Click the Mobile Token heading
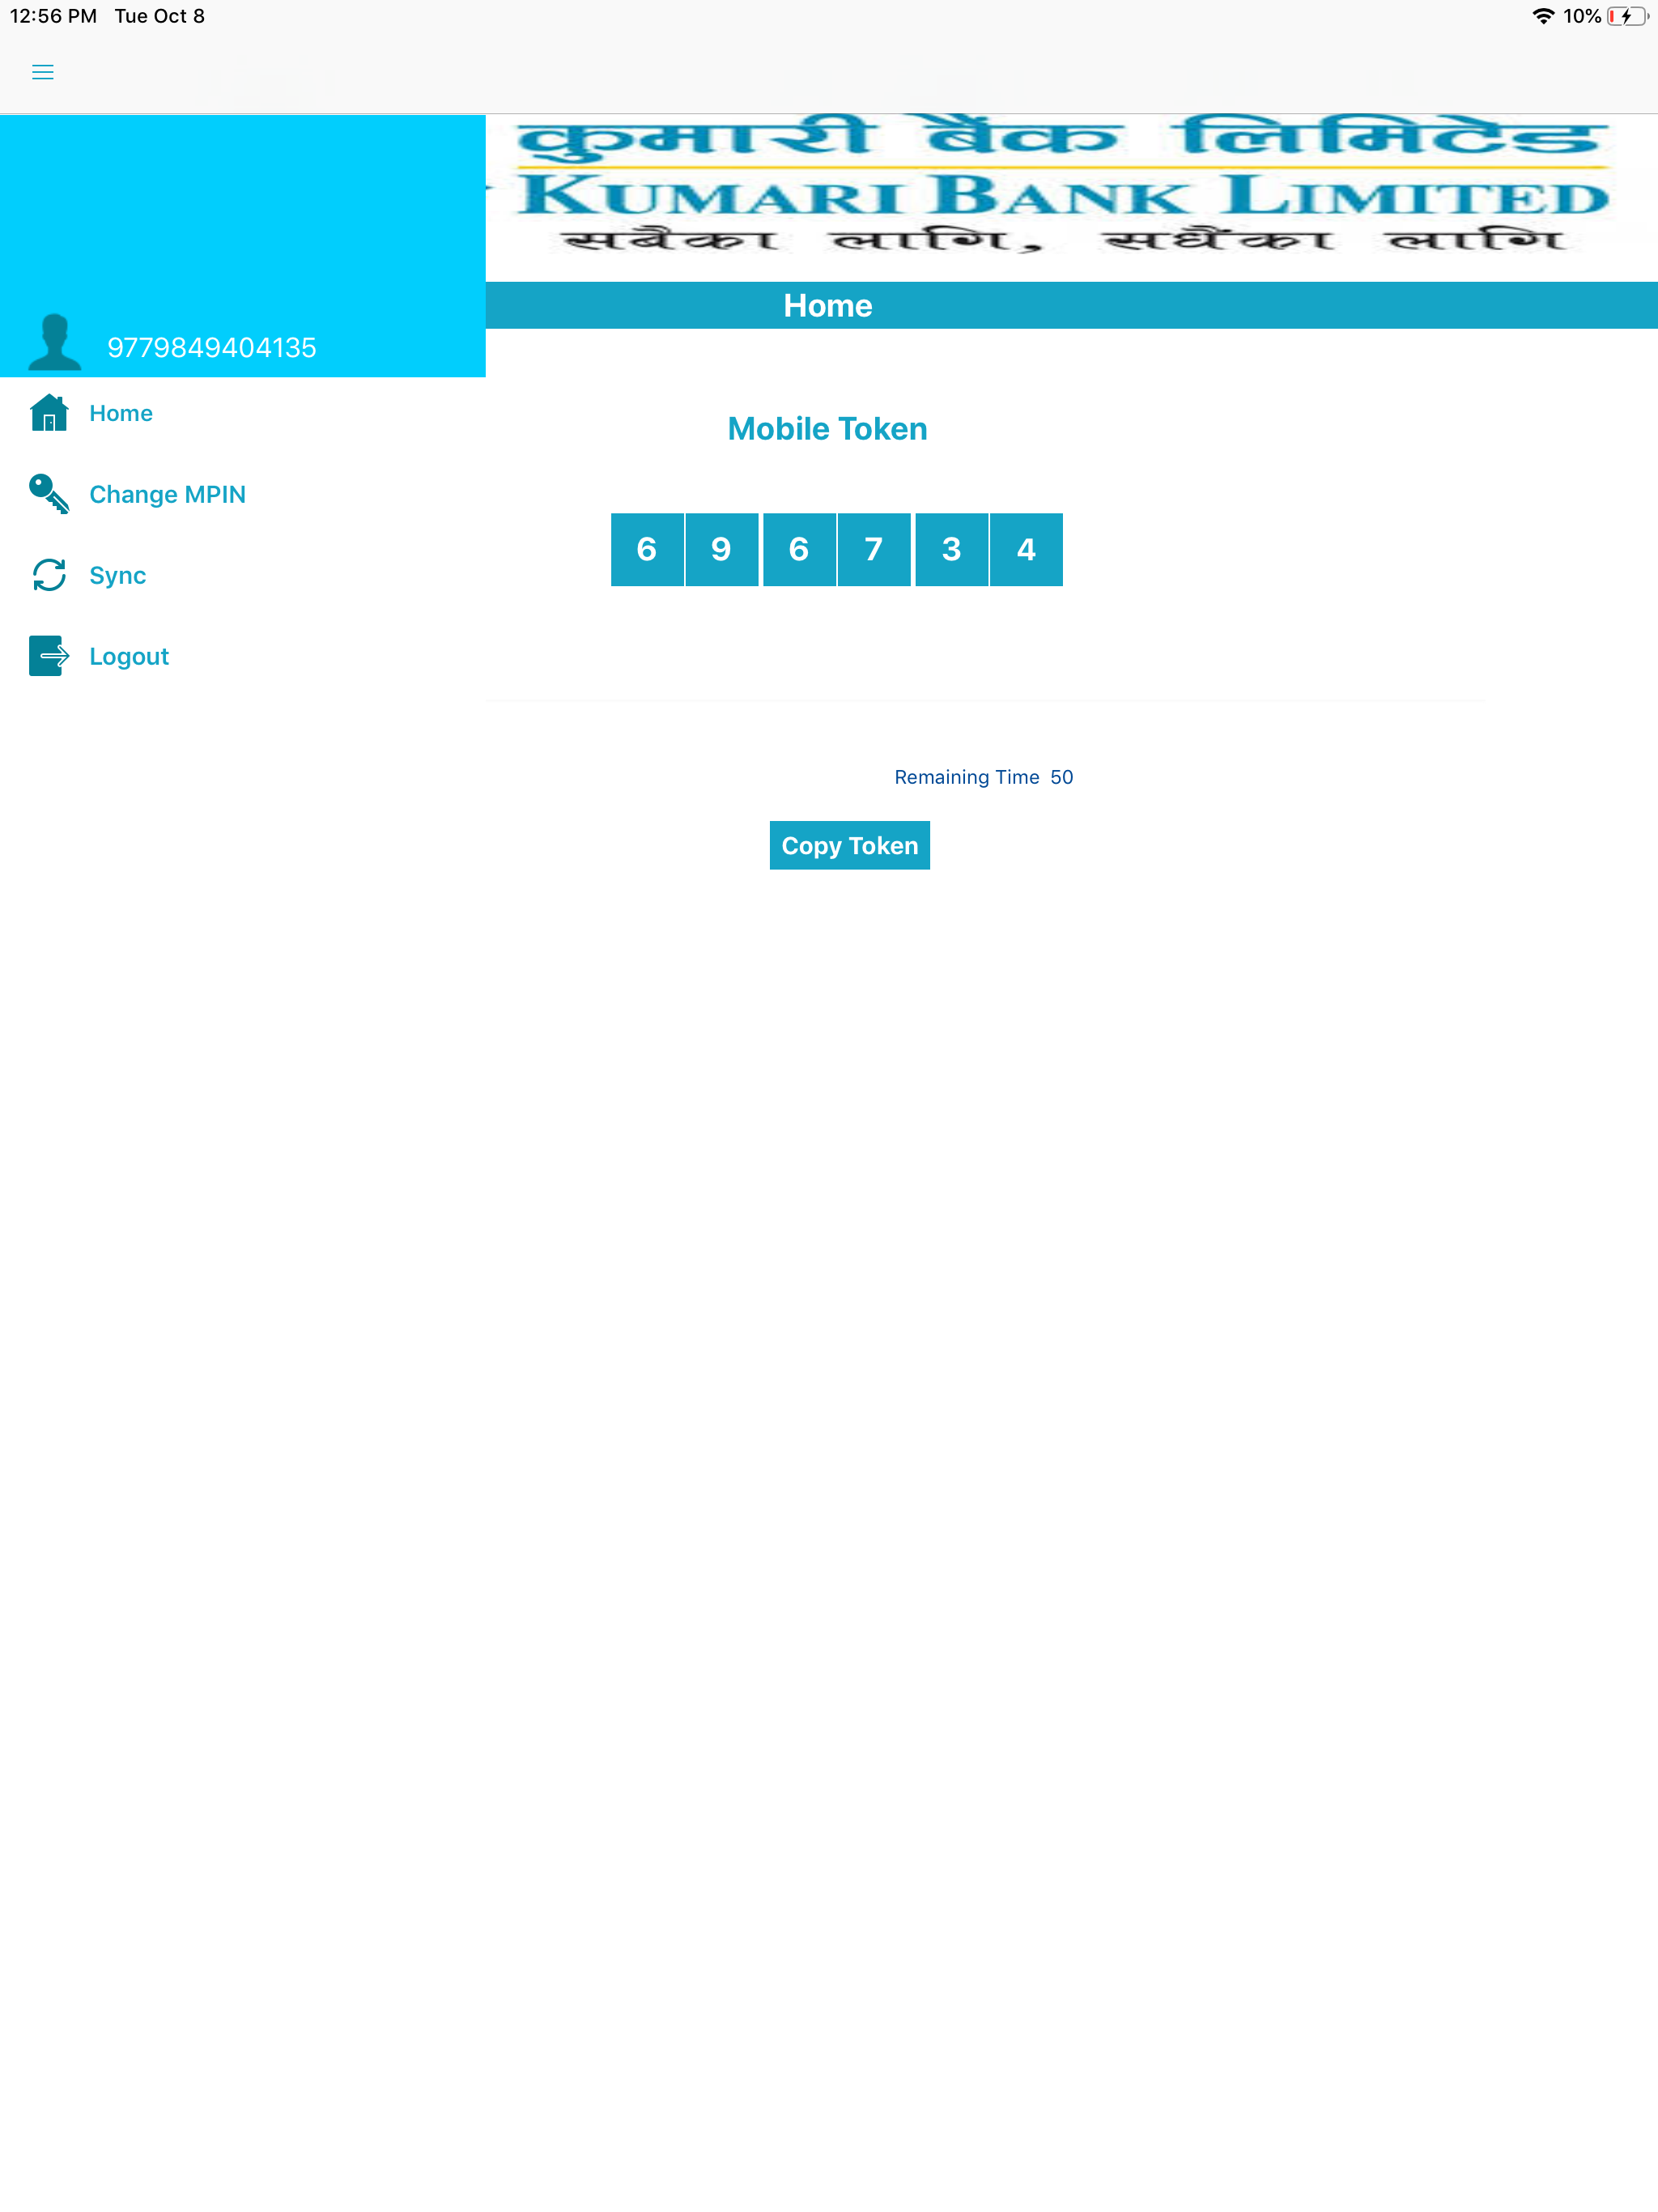The width and height of the screenshot is (1658, 2212). 827,428
